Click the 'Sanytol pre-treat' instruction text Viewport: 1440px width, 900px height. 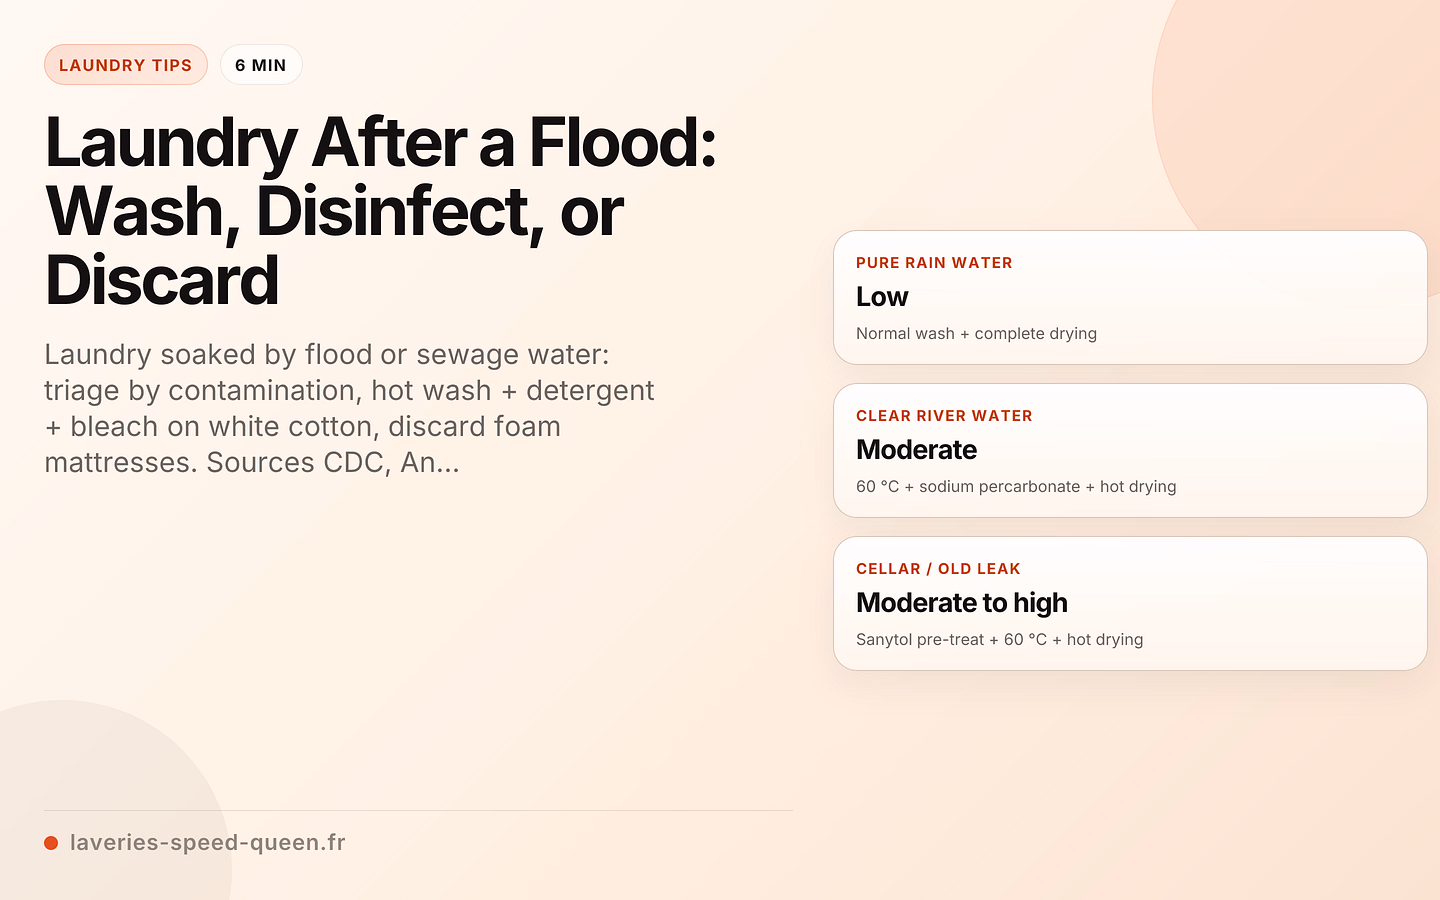[x=920, y=640]
